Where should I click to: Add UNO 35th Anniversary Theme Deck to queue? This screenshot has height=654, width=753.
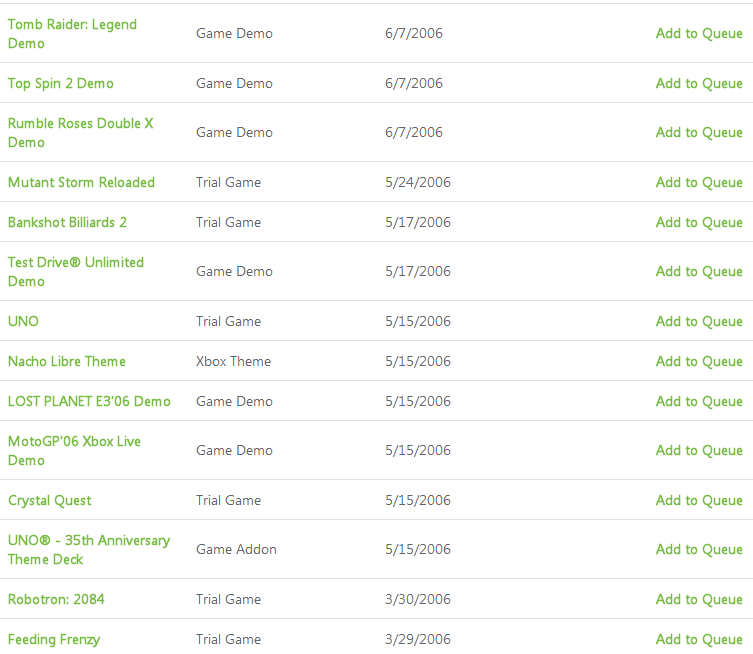click(x=699, y=549)
